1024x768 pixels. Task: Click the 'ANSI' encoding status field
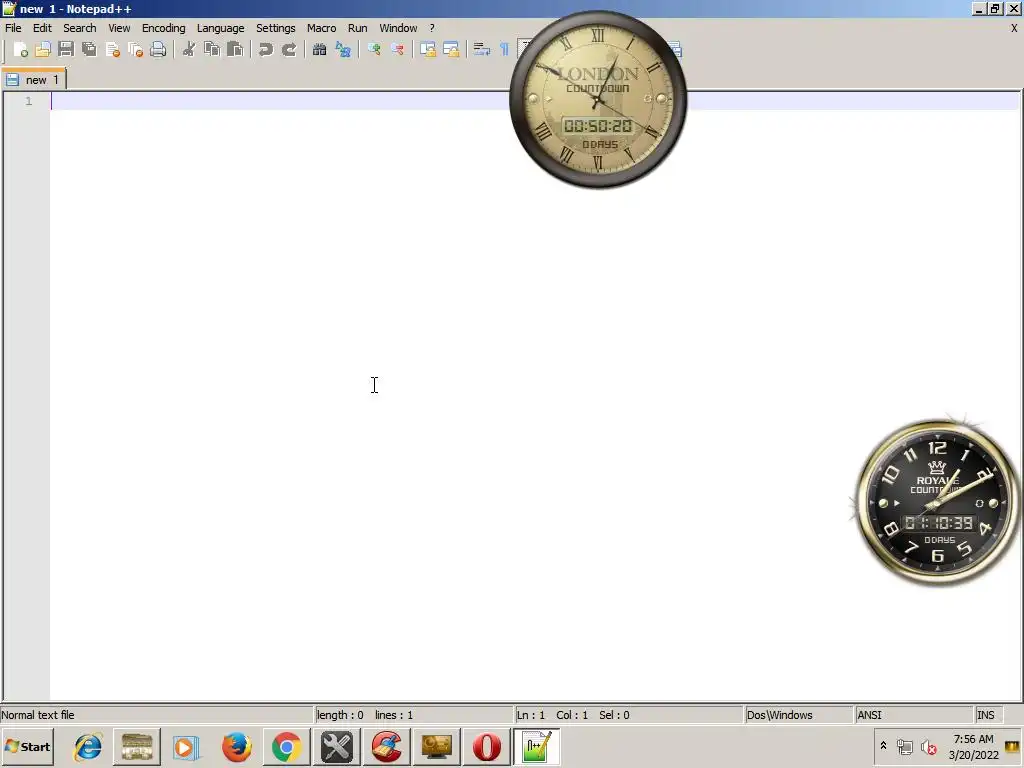pos(914,715)
